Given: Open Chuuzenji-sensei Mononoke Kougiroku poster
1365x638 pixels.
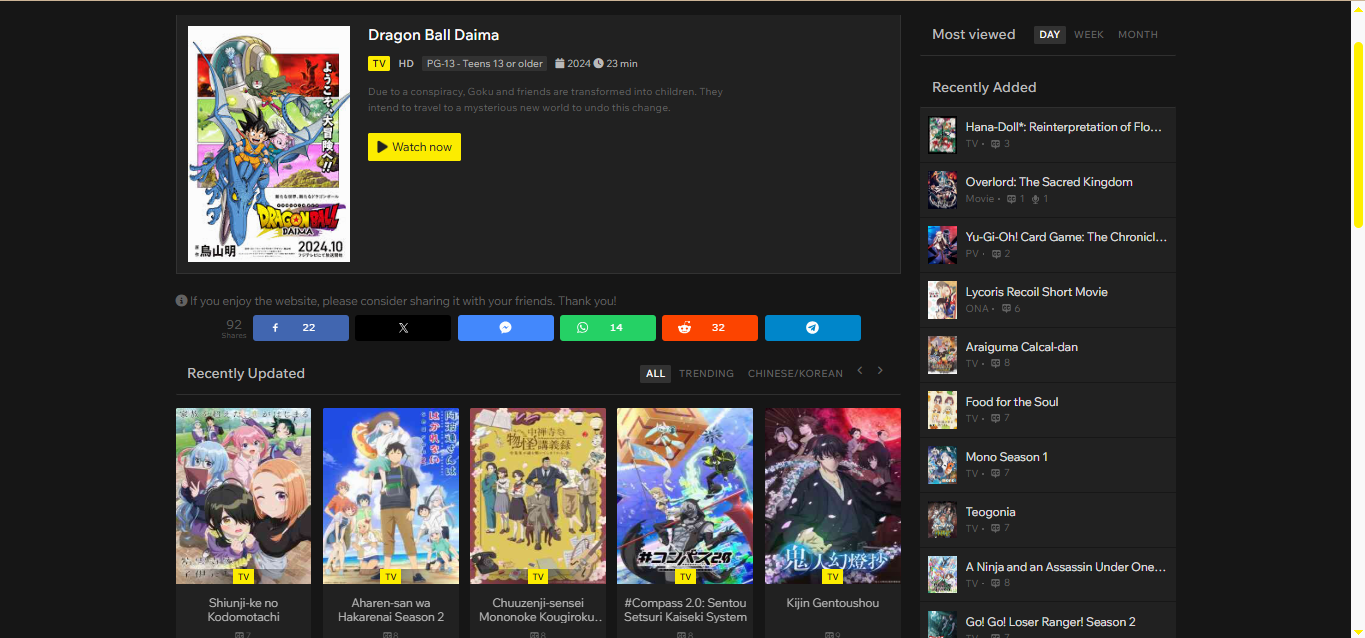Looking at the screenshot, I should [x=538, y=495].
